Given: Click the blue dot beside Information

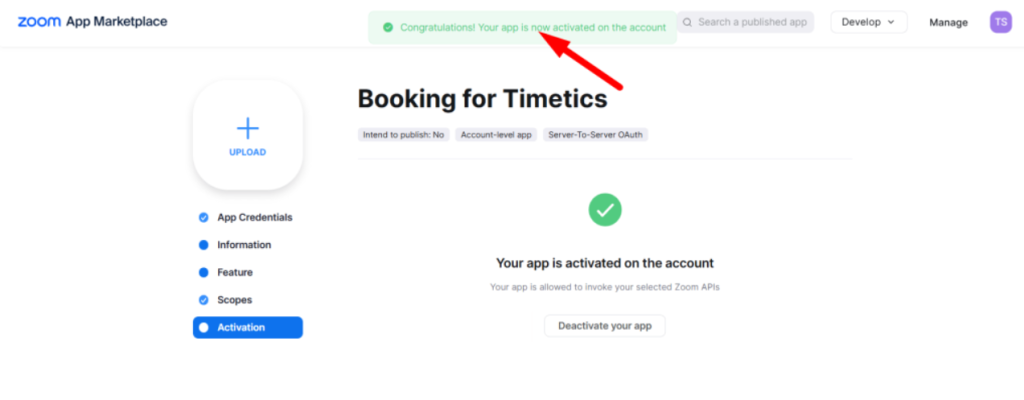Looking at the screenshot, I should click(203, 245).
